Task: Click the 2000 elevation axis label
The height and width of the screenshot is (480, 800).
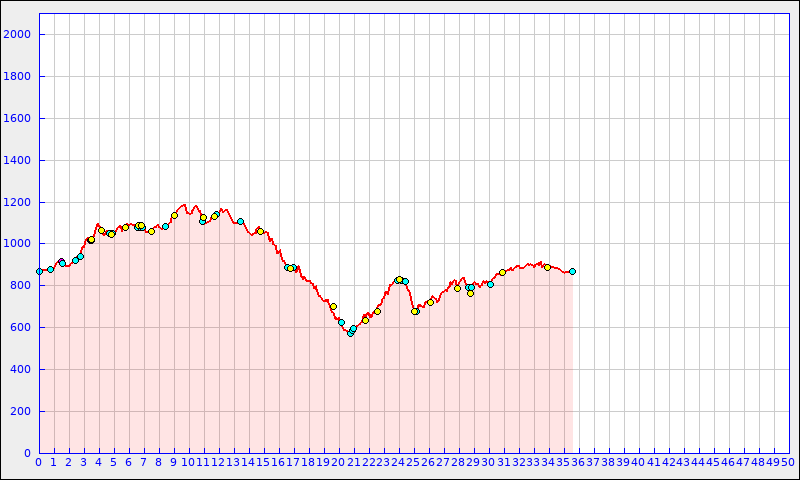Action: [x=18, y=34]
